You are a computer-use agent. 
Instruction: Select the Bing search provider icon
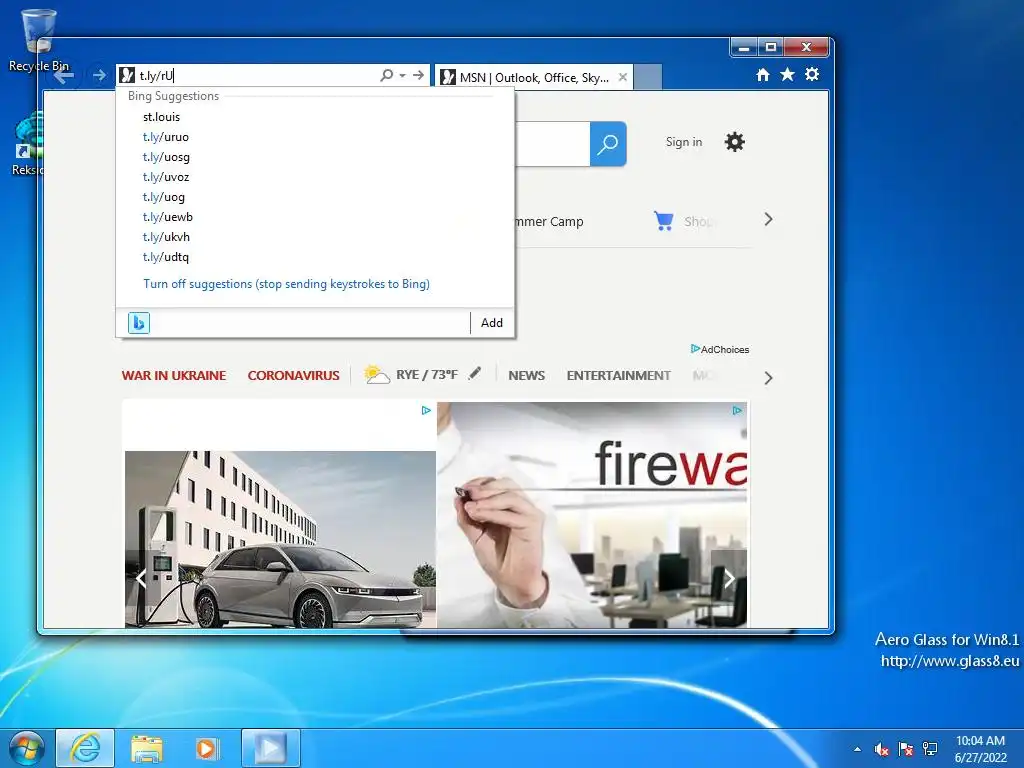pos(138,323)
